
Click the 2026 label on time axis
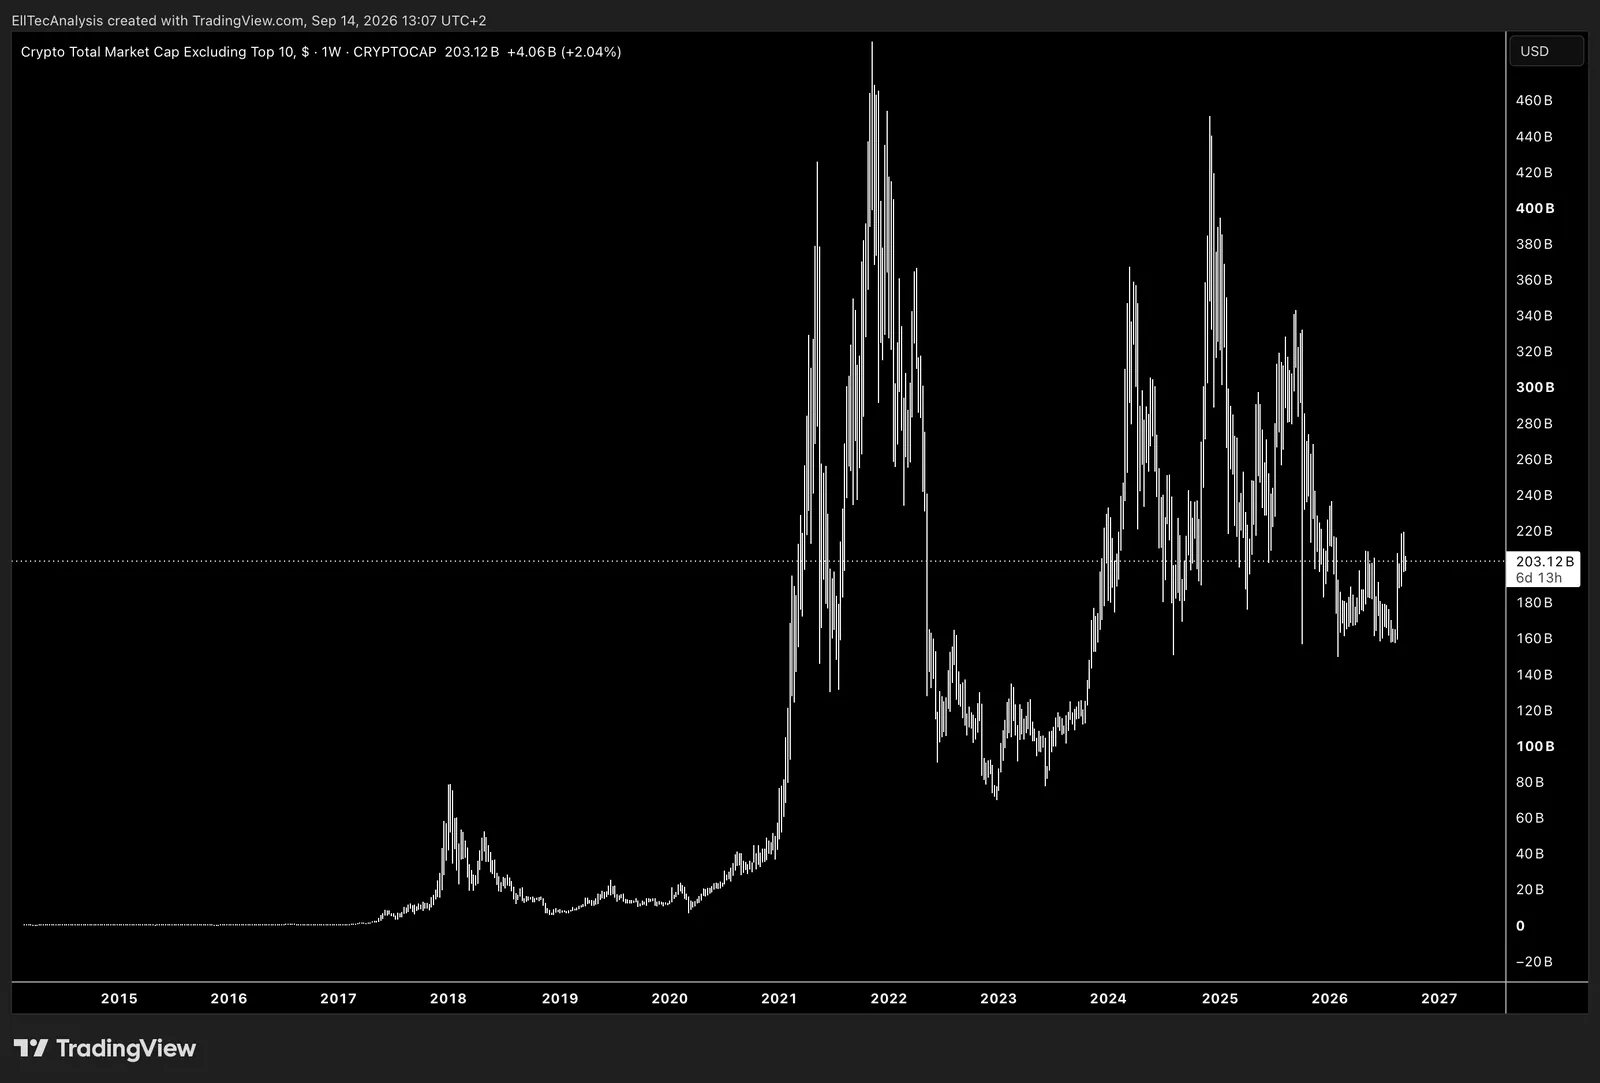[x=1330, y=998]
